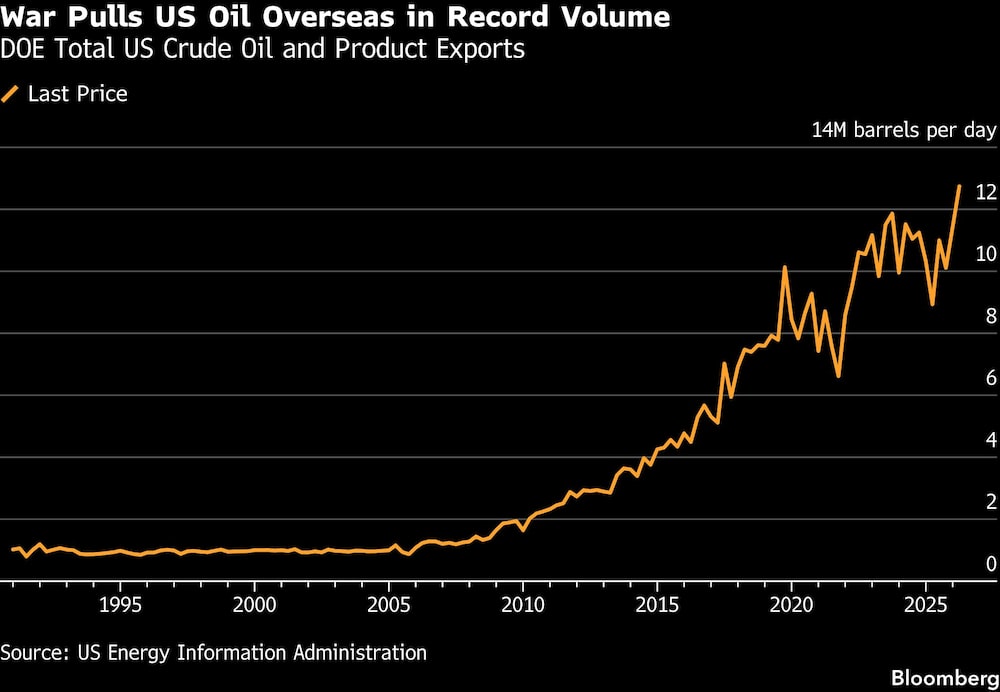Click the chart headline about record volume
The image size is (1000, 692).
[336, 18]
